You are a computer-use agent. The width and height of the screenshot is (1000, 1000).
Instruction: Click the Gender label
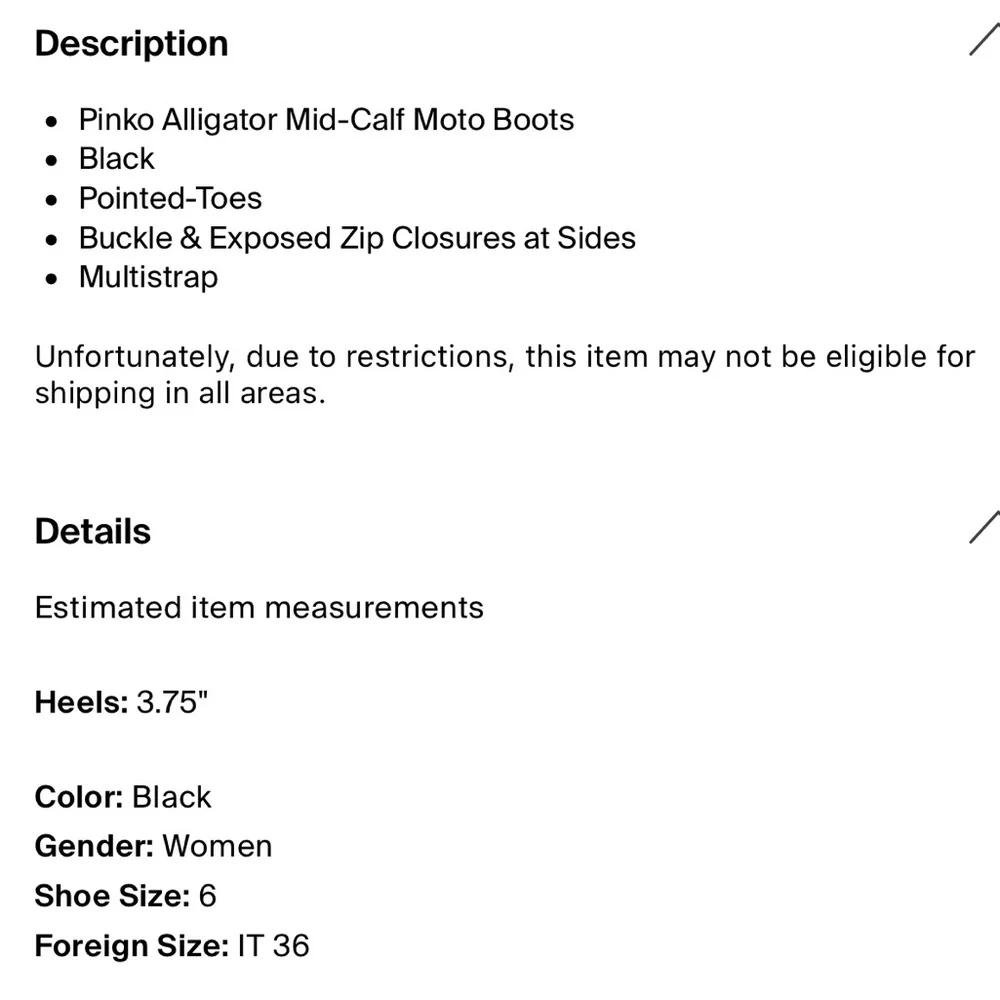(x=94, y=846)
